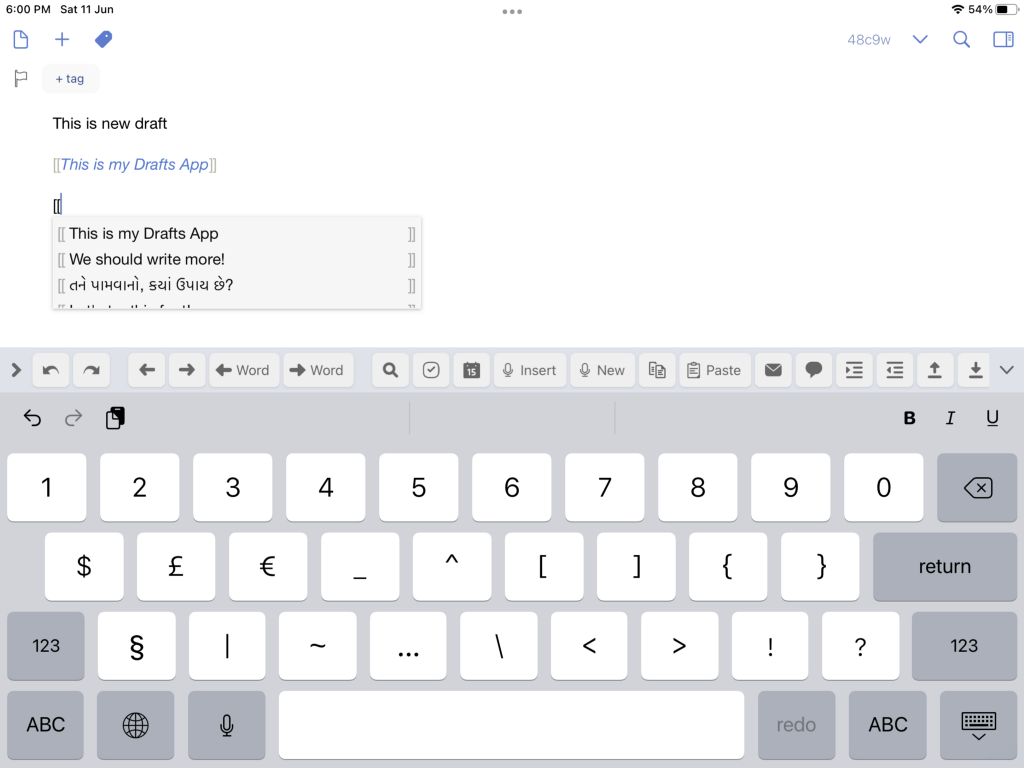1024x768 pixels.
Task: Open the tag filter icon
Action: click(103, 40)
